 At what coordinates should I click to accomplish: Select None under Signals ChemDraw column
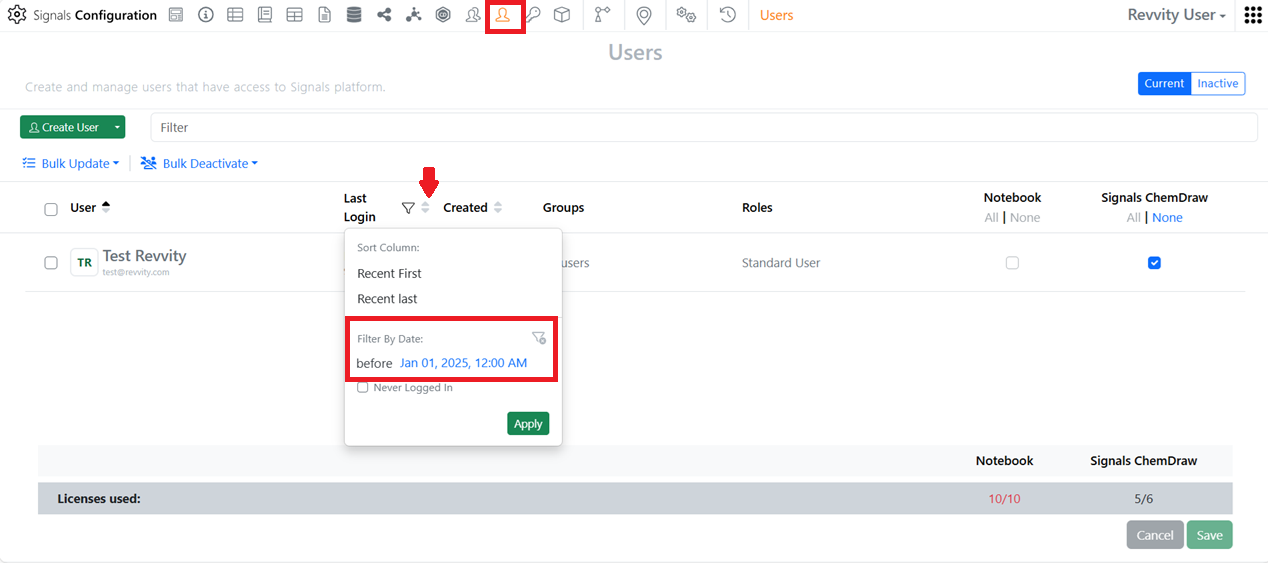[x=1167, y=217]
